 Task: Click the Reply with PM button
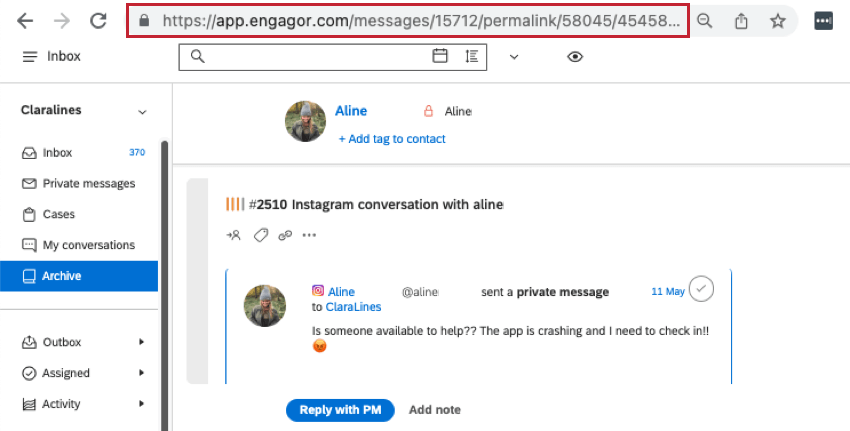point(340,410)
